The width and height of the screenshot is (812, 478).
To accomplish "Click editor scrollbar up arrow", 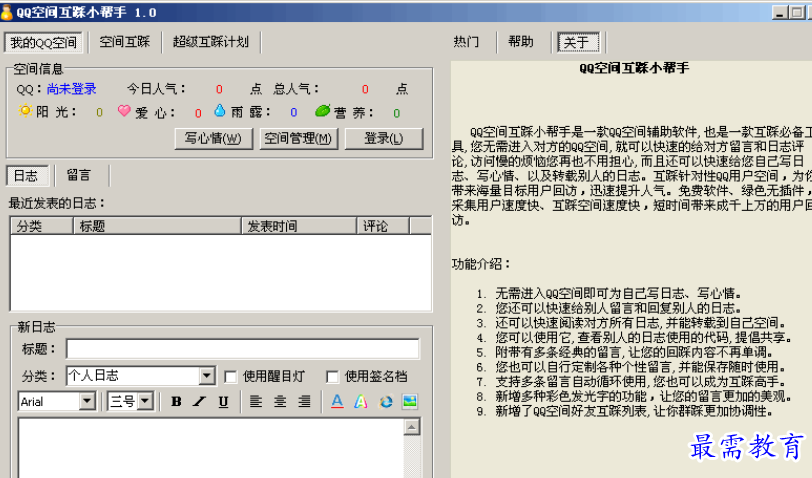I will tap(412, 427).
